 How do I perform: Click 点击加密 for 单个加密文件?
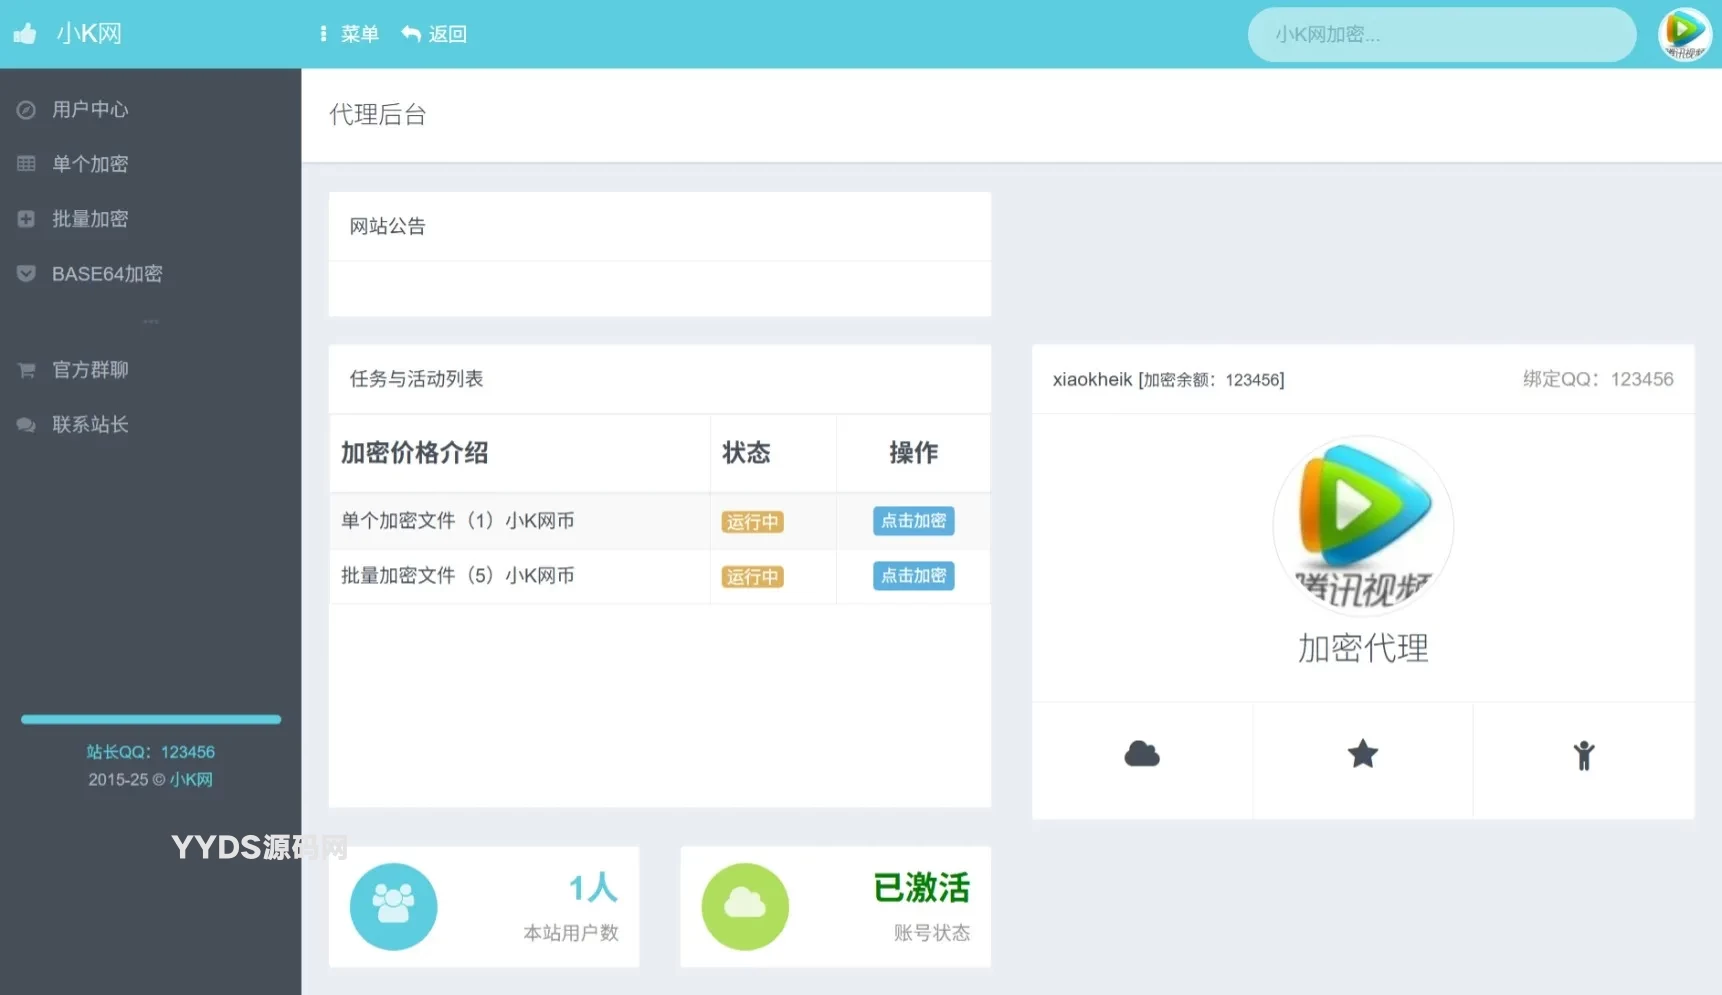(x=912, y=521)
